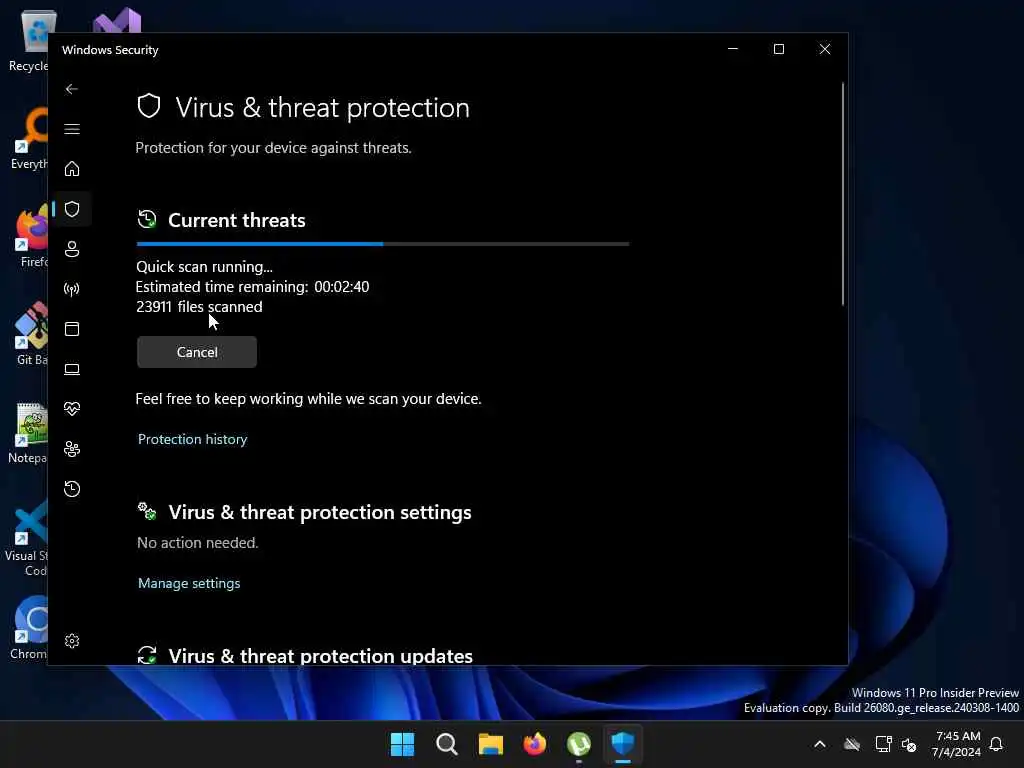
Task: Click Windows Security taskbar icon
Action: (x=623, y=744)
